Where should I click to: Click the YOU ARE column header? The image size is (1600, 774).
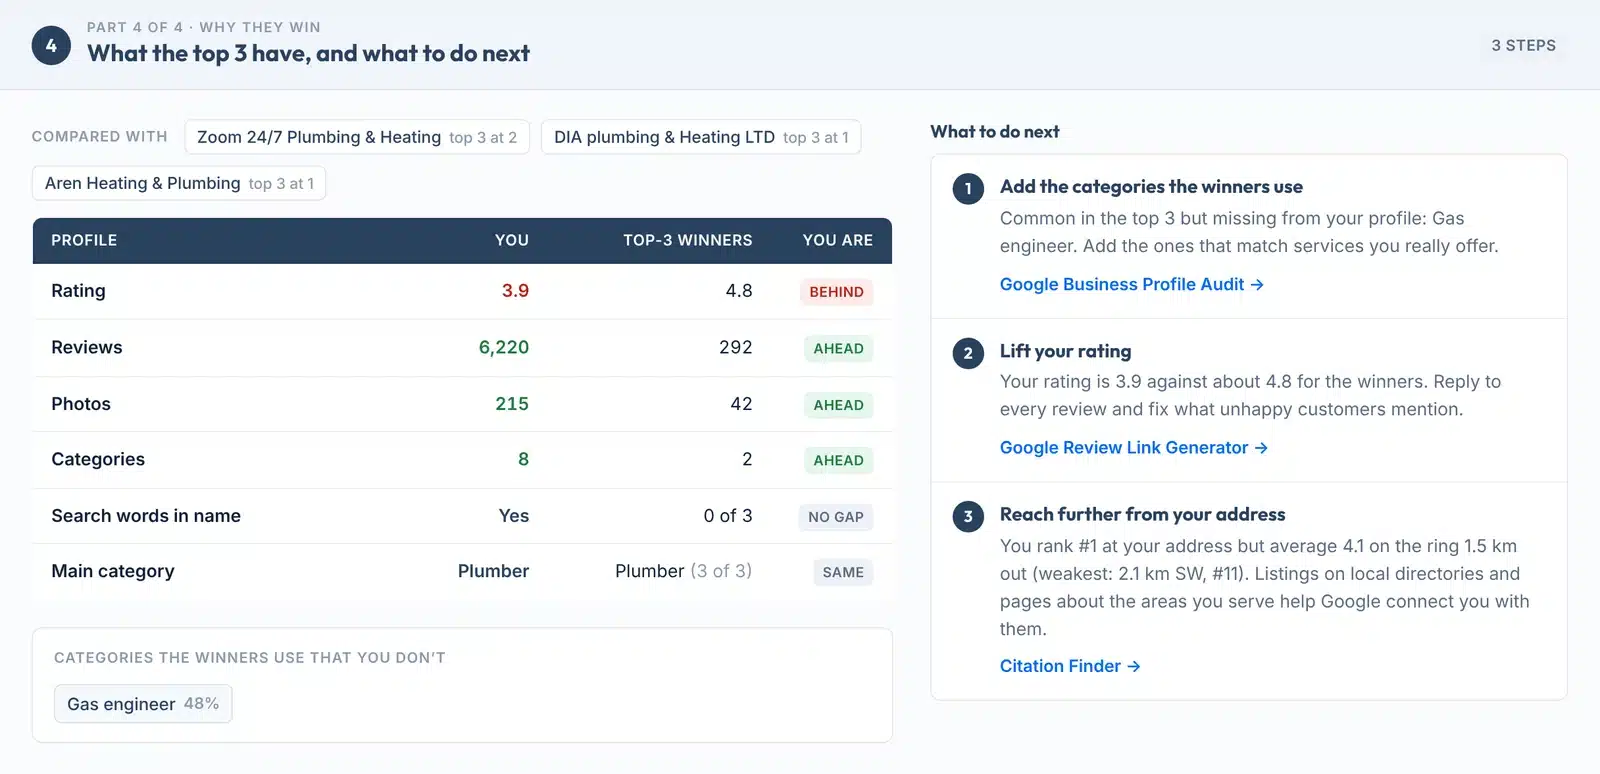tap(838, 240)
